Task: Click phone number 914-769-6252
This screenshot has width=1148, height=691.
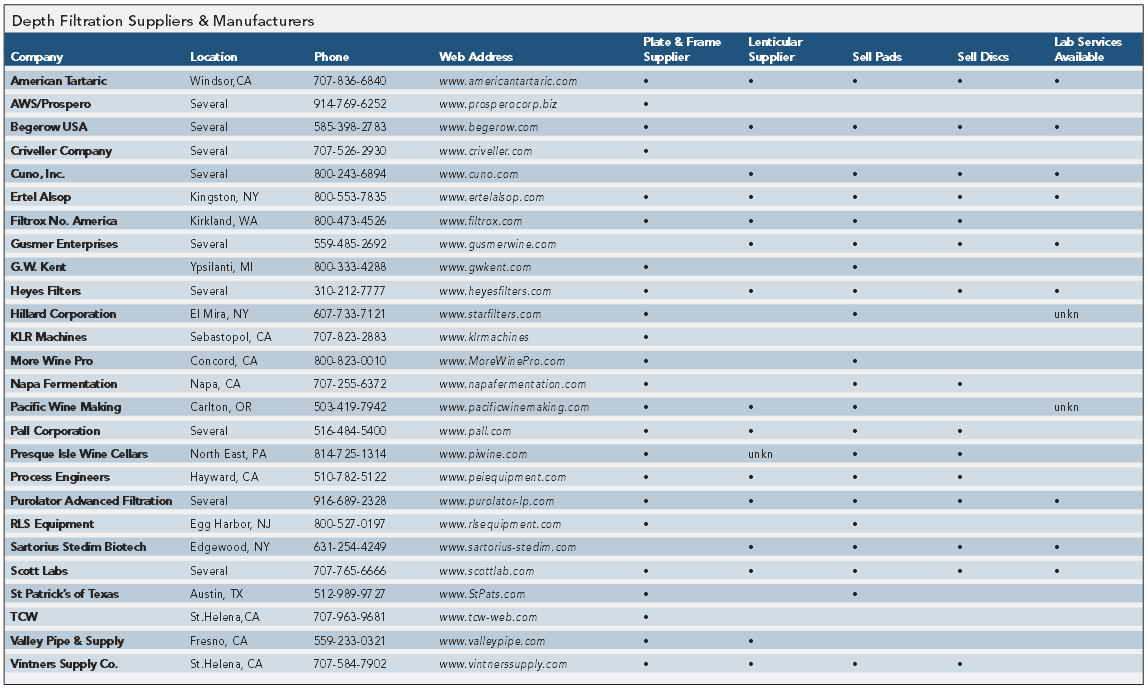Action: 350,105
